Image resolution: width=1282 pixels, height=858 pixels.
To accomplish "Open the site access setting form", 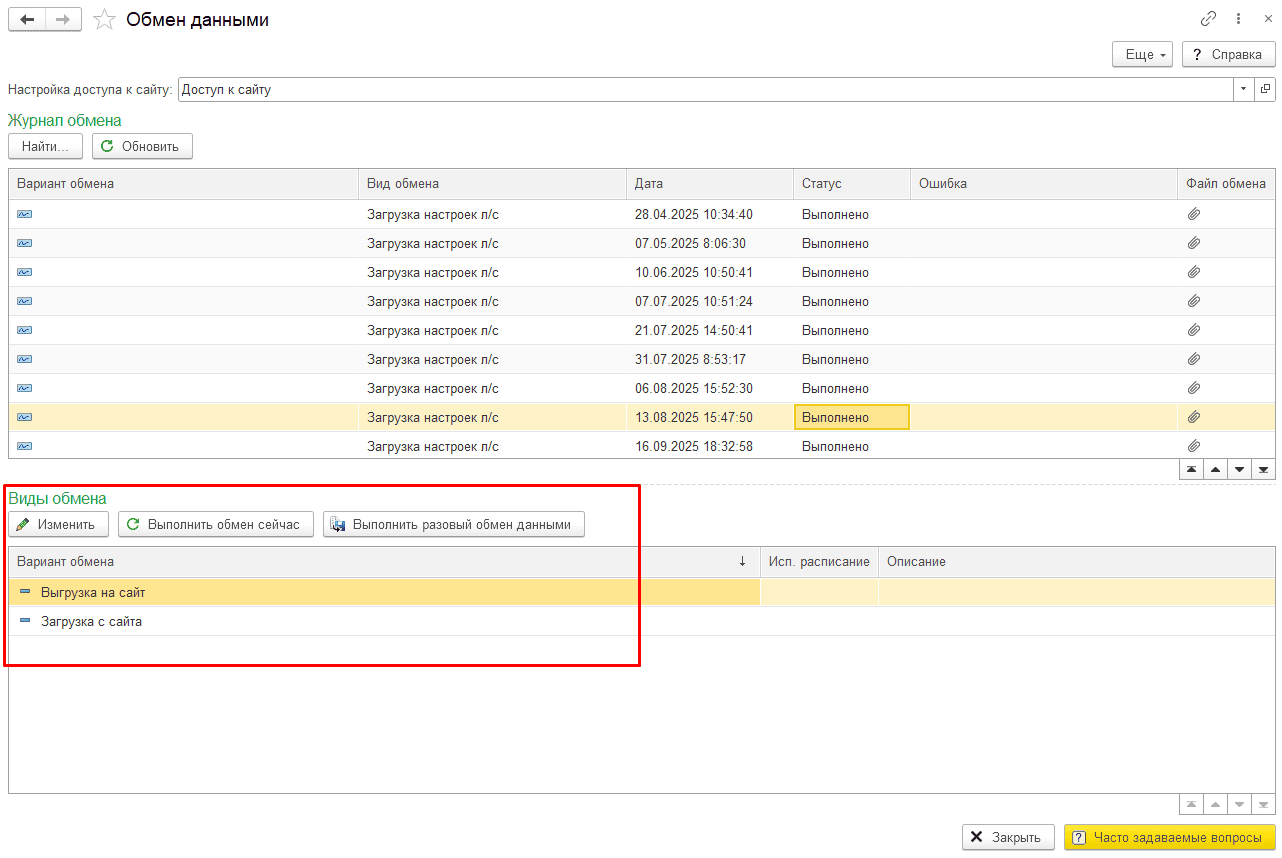I will pos(1265,89).
